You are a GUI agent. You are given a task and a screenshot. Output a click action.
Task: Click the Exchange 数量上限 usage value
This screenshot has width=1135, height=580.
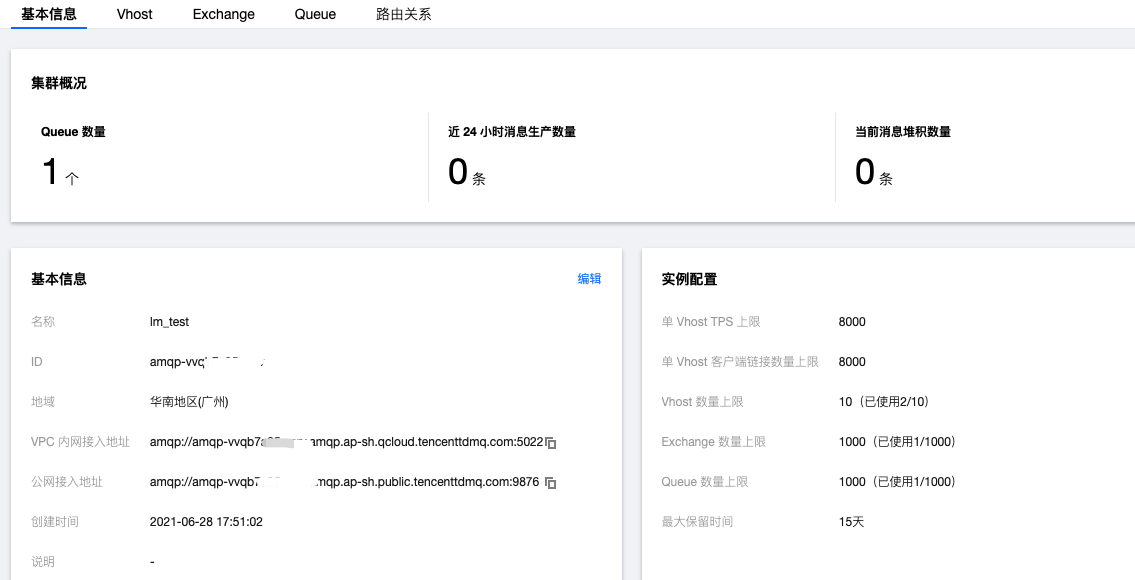pyautogui.click(x=897, y=442)
